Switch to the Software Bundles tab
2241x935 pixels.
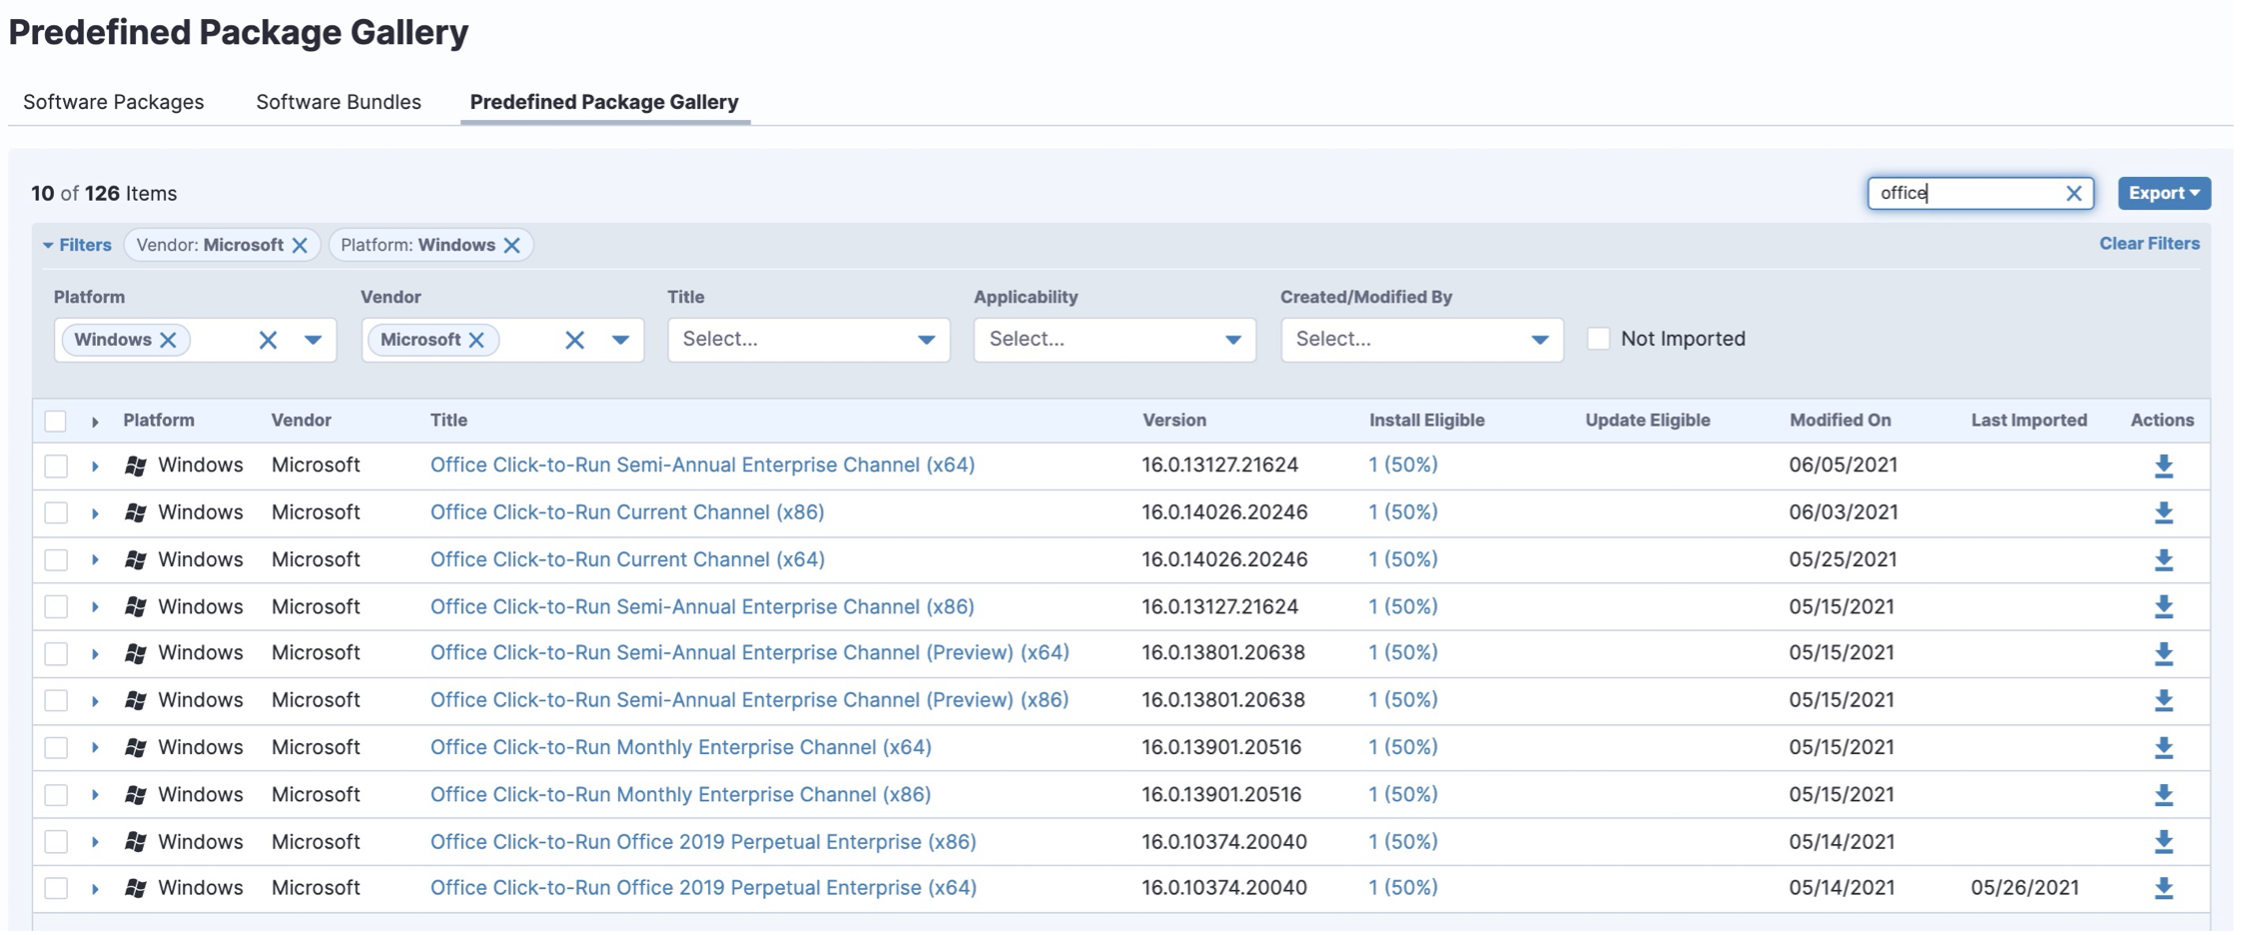pyautogui.click(x=339, y=102)
